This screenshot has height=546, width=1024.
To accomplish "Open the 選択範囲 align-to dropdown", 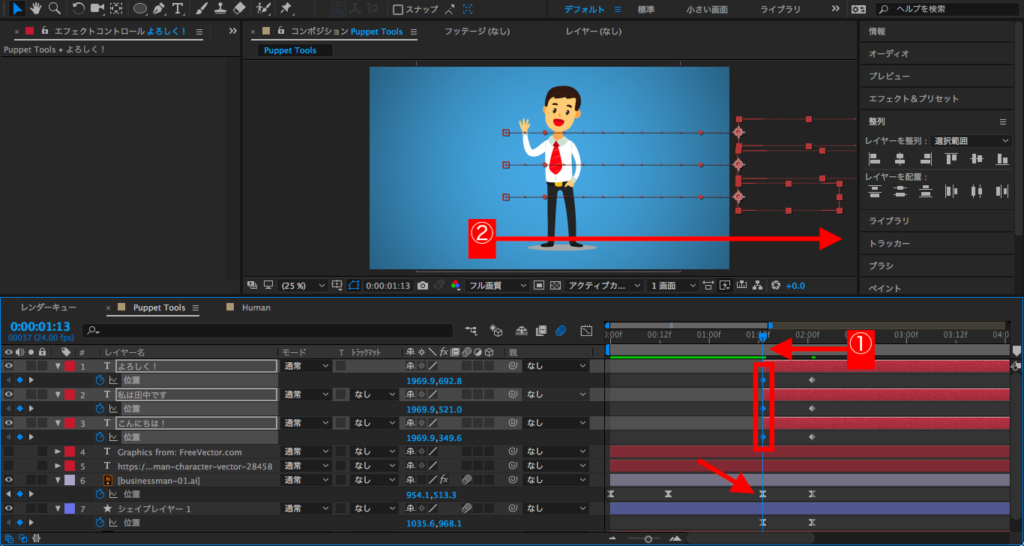I will pos(971,141).
